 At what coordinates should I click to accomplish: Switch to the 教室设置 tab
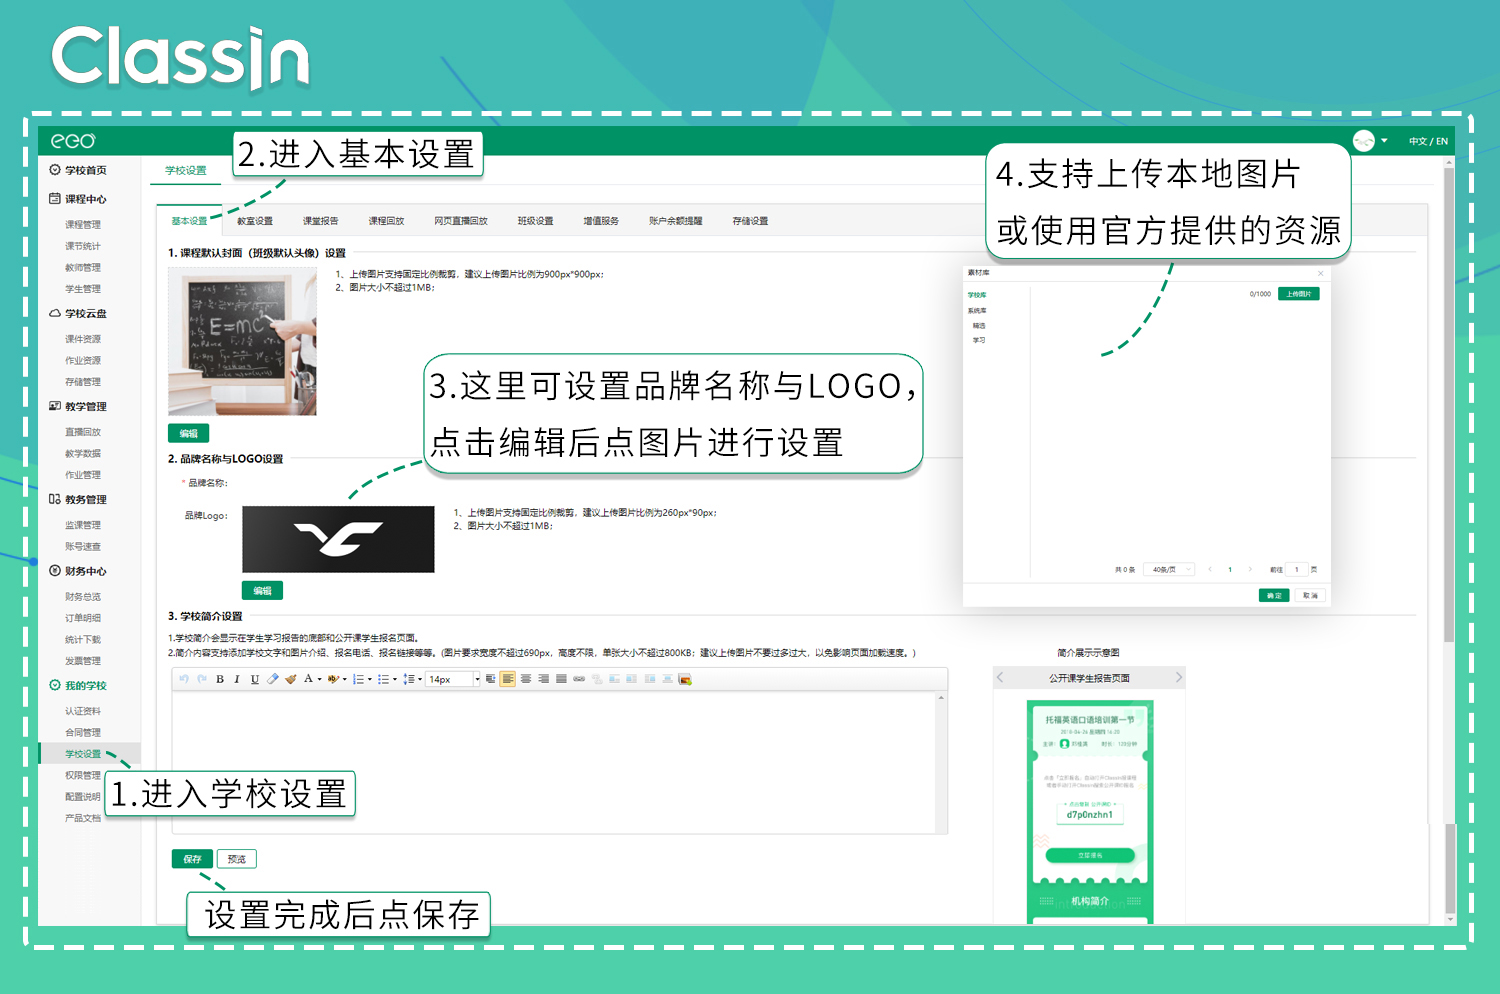255,221
